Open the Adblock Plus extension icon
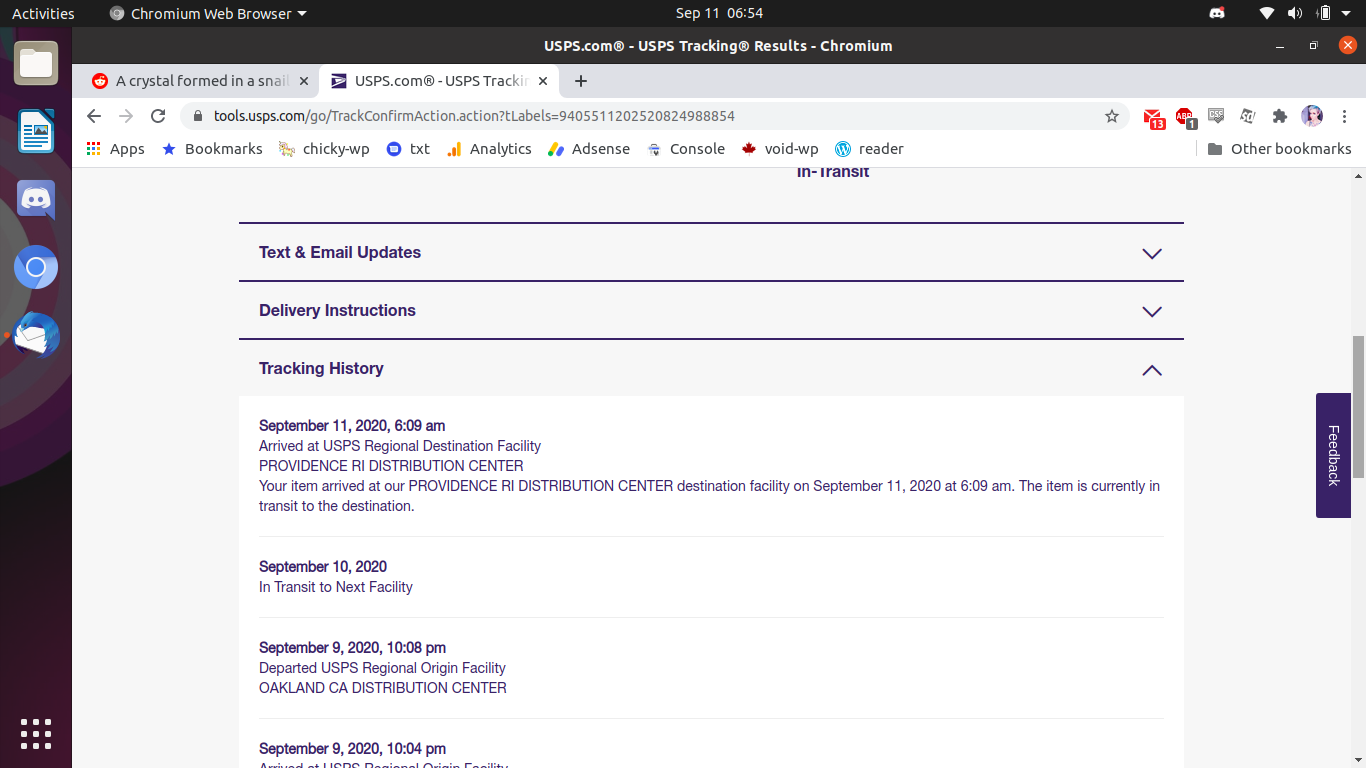The width and height of the screenshot is (1366, 768). coord(1185,118)
